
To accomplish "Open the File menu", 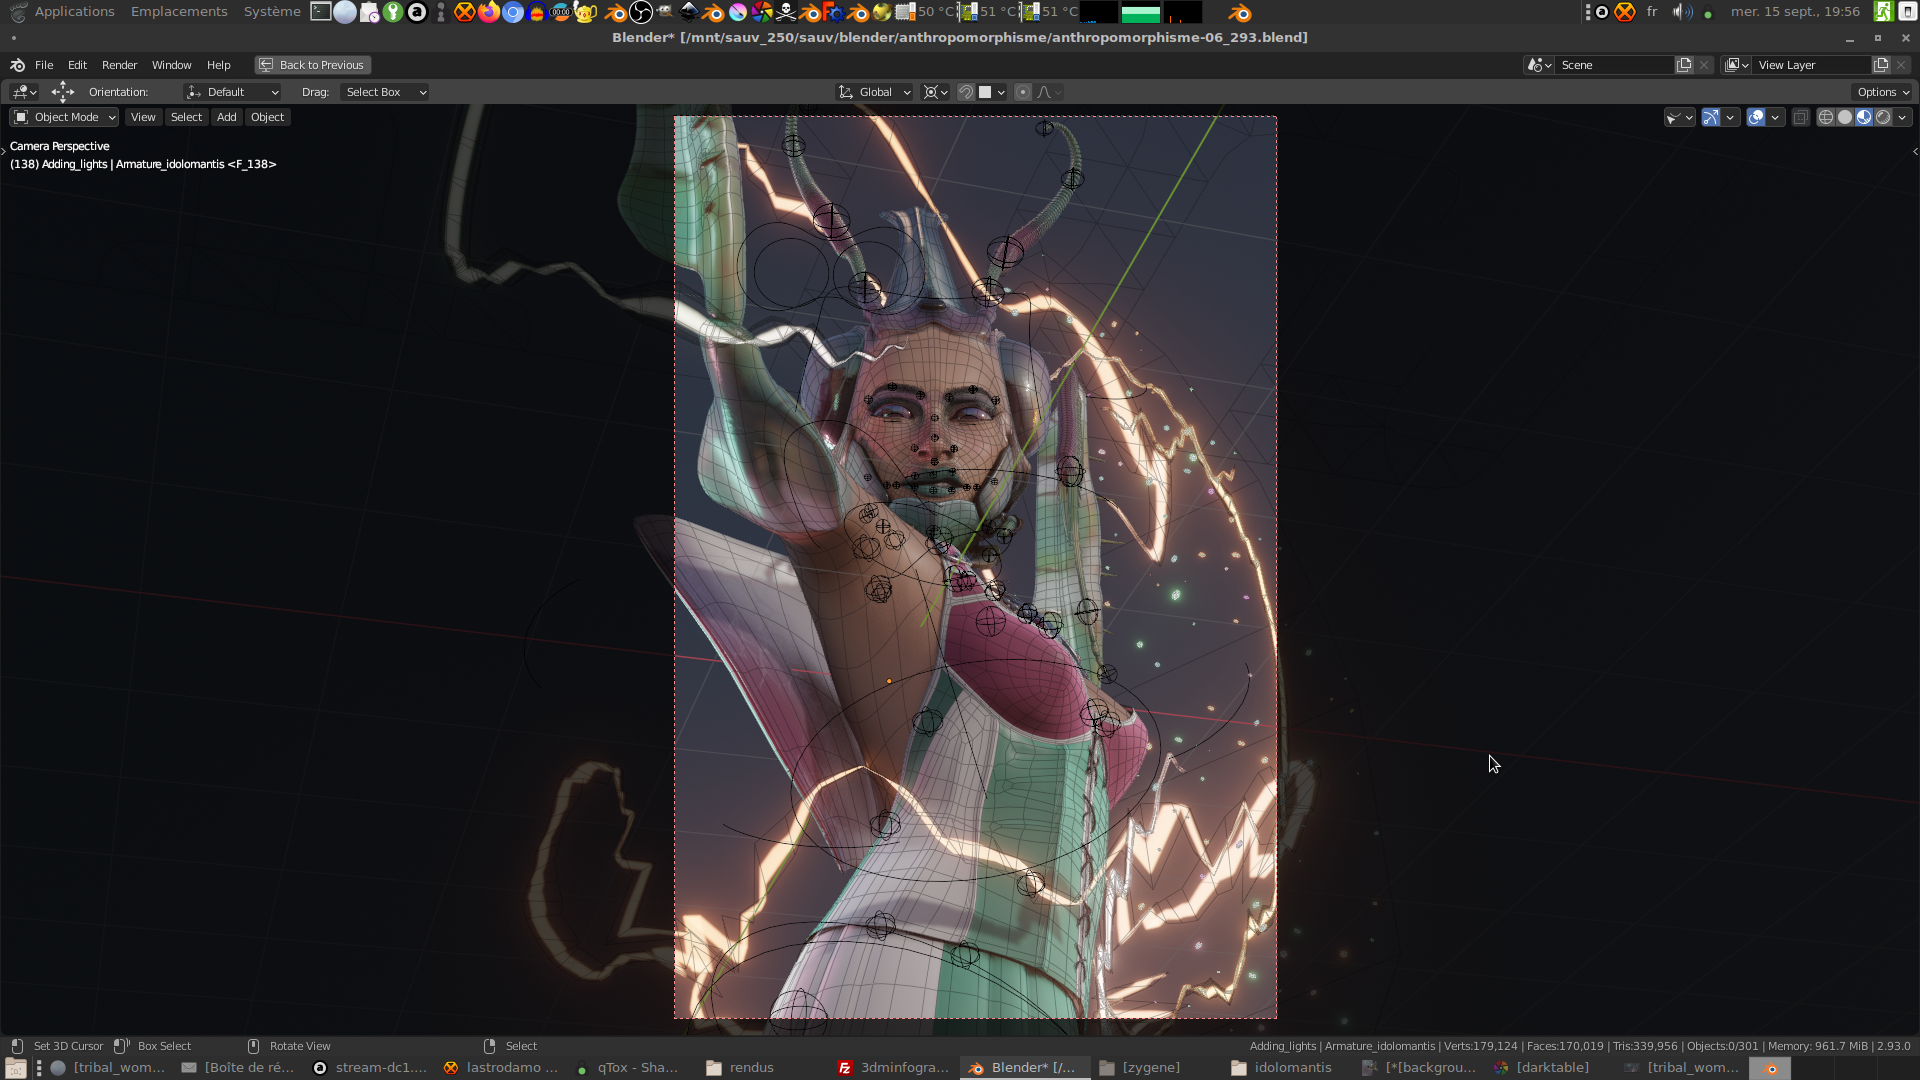I will (x=44, y=65).
